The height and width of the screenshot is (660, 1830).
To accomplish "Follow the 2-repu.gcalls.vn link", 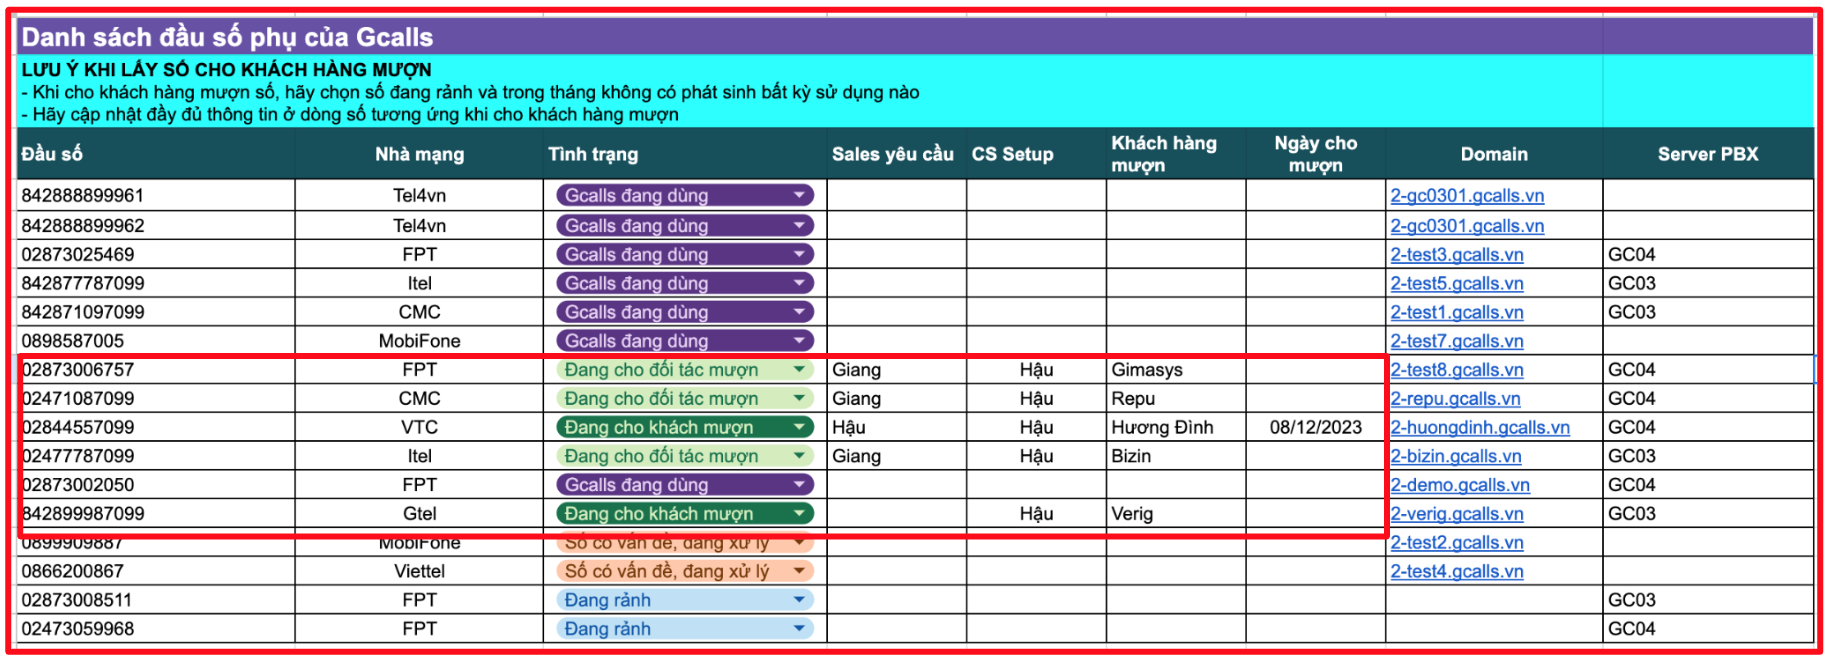I will click(x=1454, y=399).
